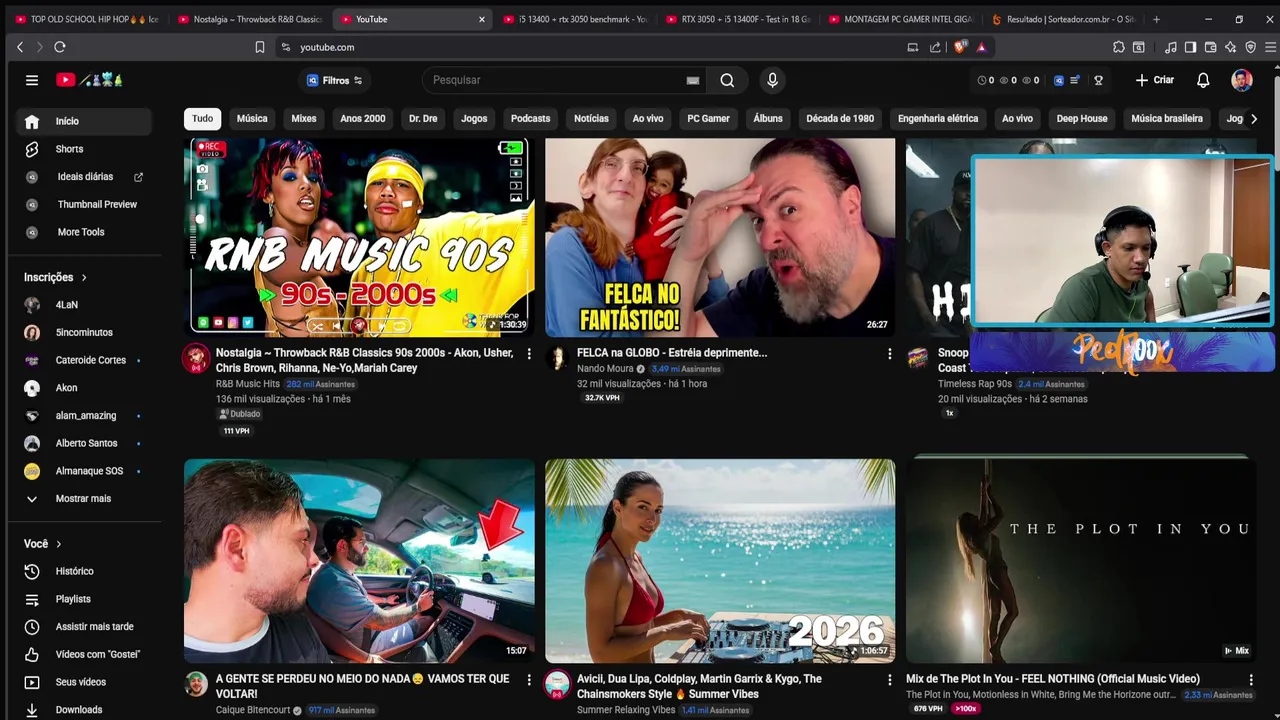Image resolution: width=1280 pixels, height=720 pixels.
Task: Open the Akon subscription channel
Action: [84, 388]
